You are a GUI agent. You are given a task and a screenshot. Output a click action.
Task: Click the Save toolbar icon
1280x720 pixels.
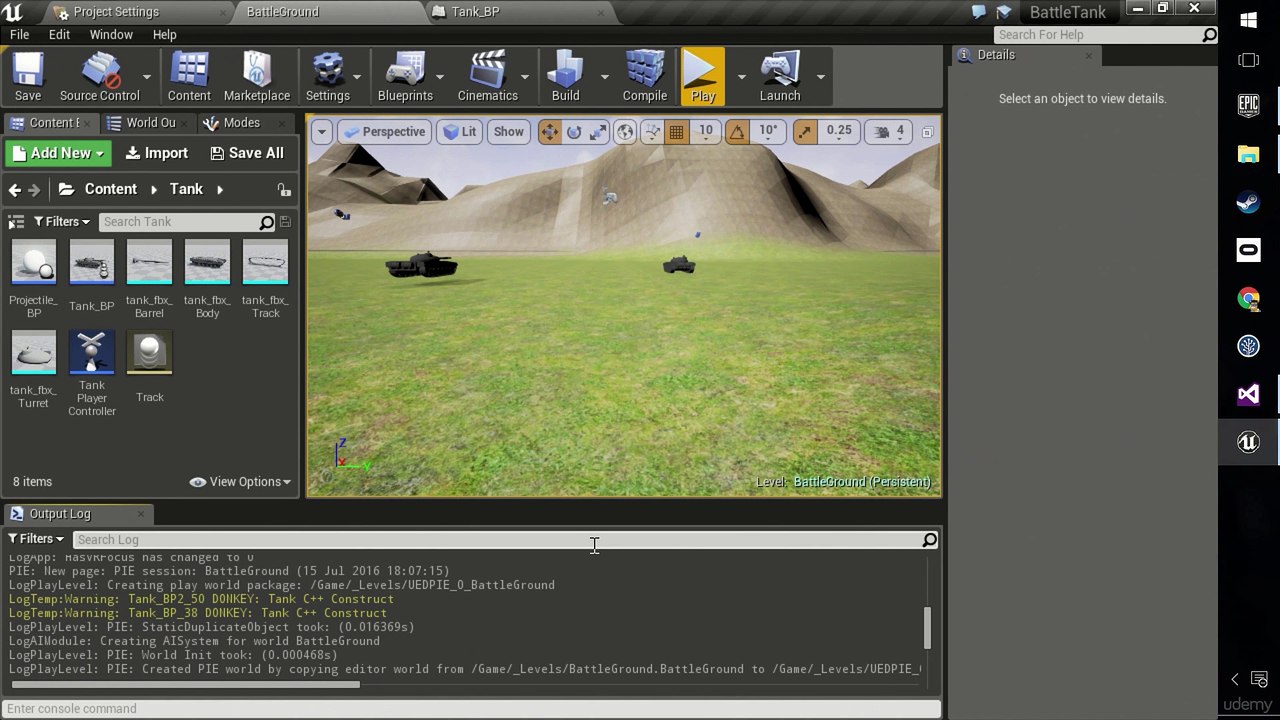tap(28, 77)
